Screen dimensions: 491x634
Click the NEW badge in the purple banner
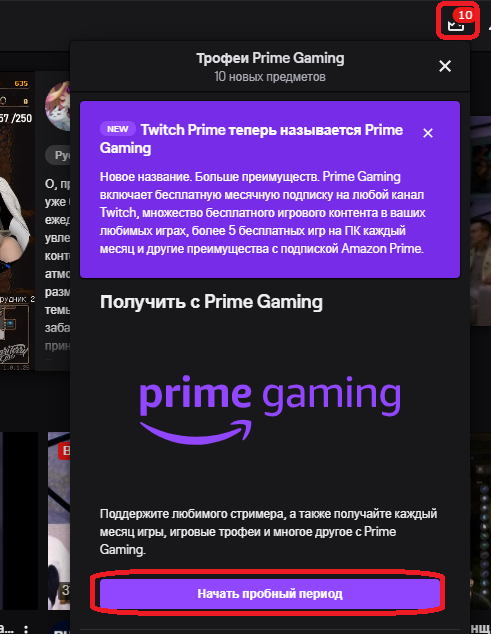(118, 129)
